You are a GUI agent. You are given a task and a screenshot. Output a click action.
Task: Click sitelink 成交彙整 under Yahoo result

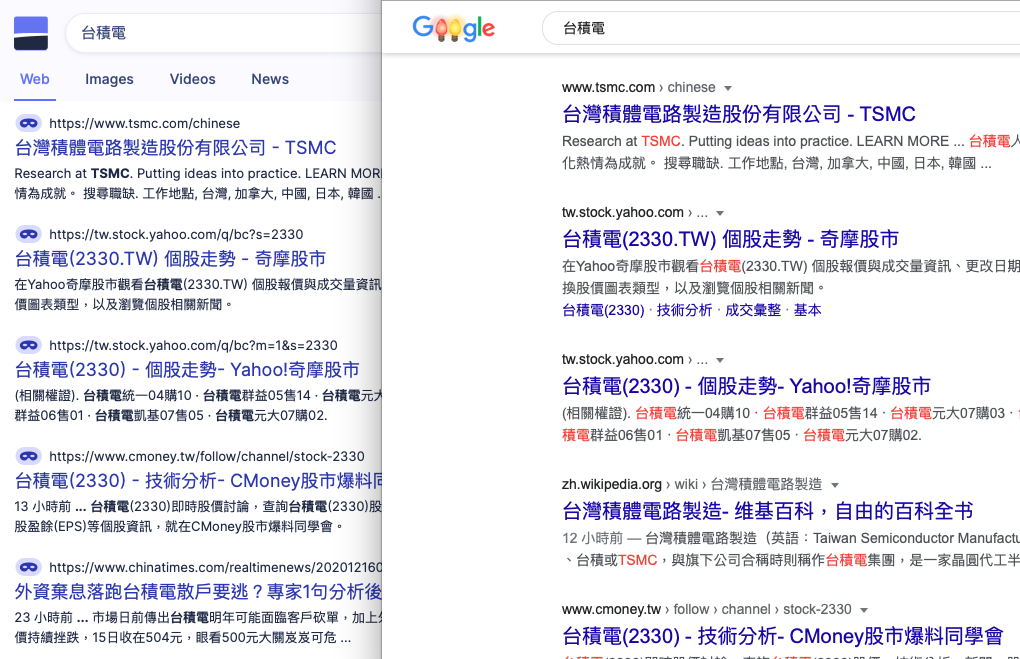753,310
